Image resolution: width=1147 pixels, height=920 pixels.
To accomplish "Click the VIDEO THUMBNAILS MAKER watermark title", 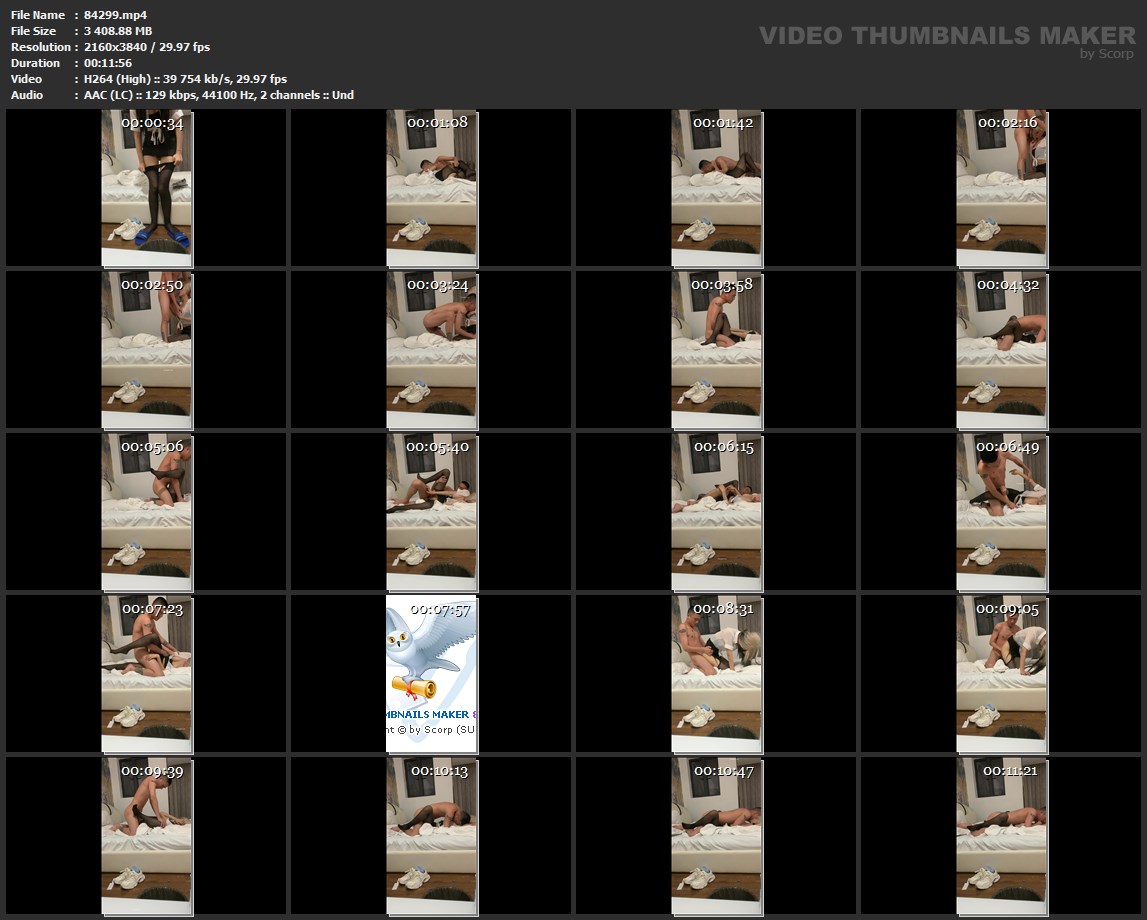I will [946, 36].
